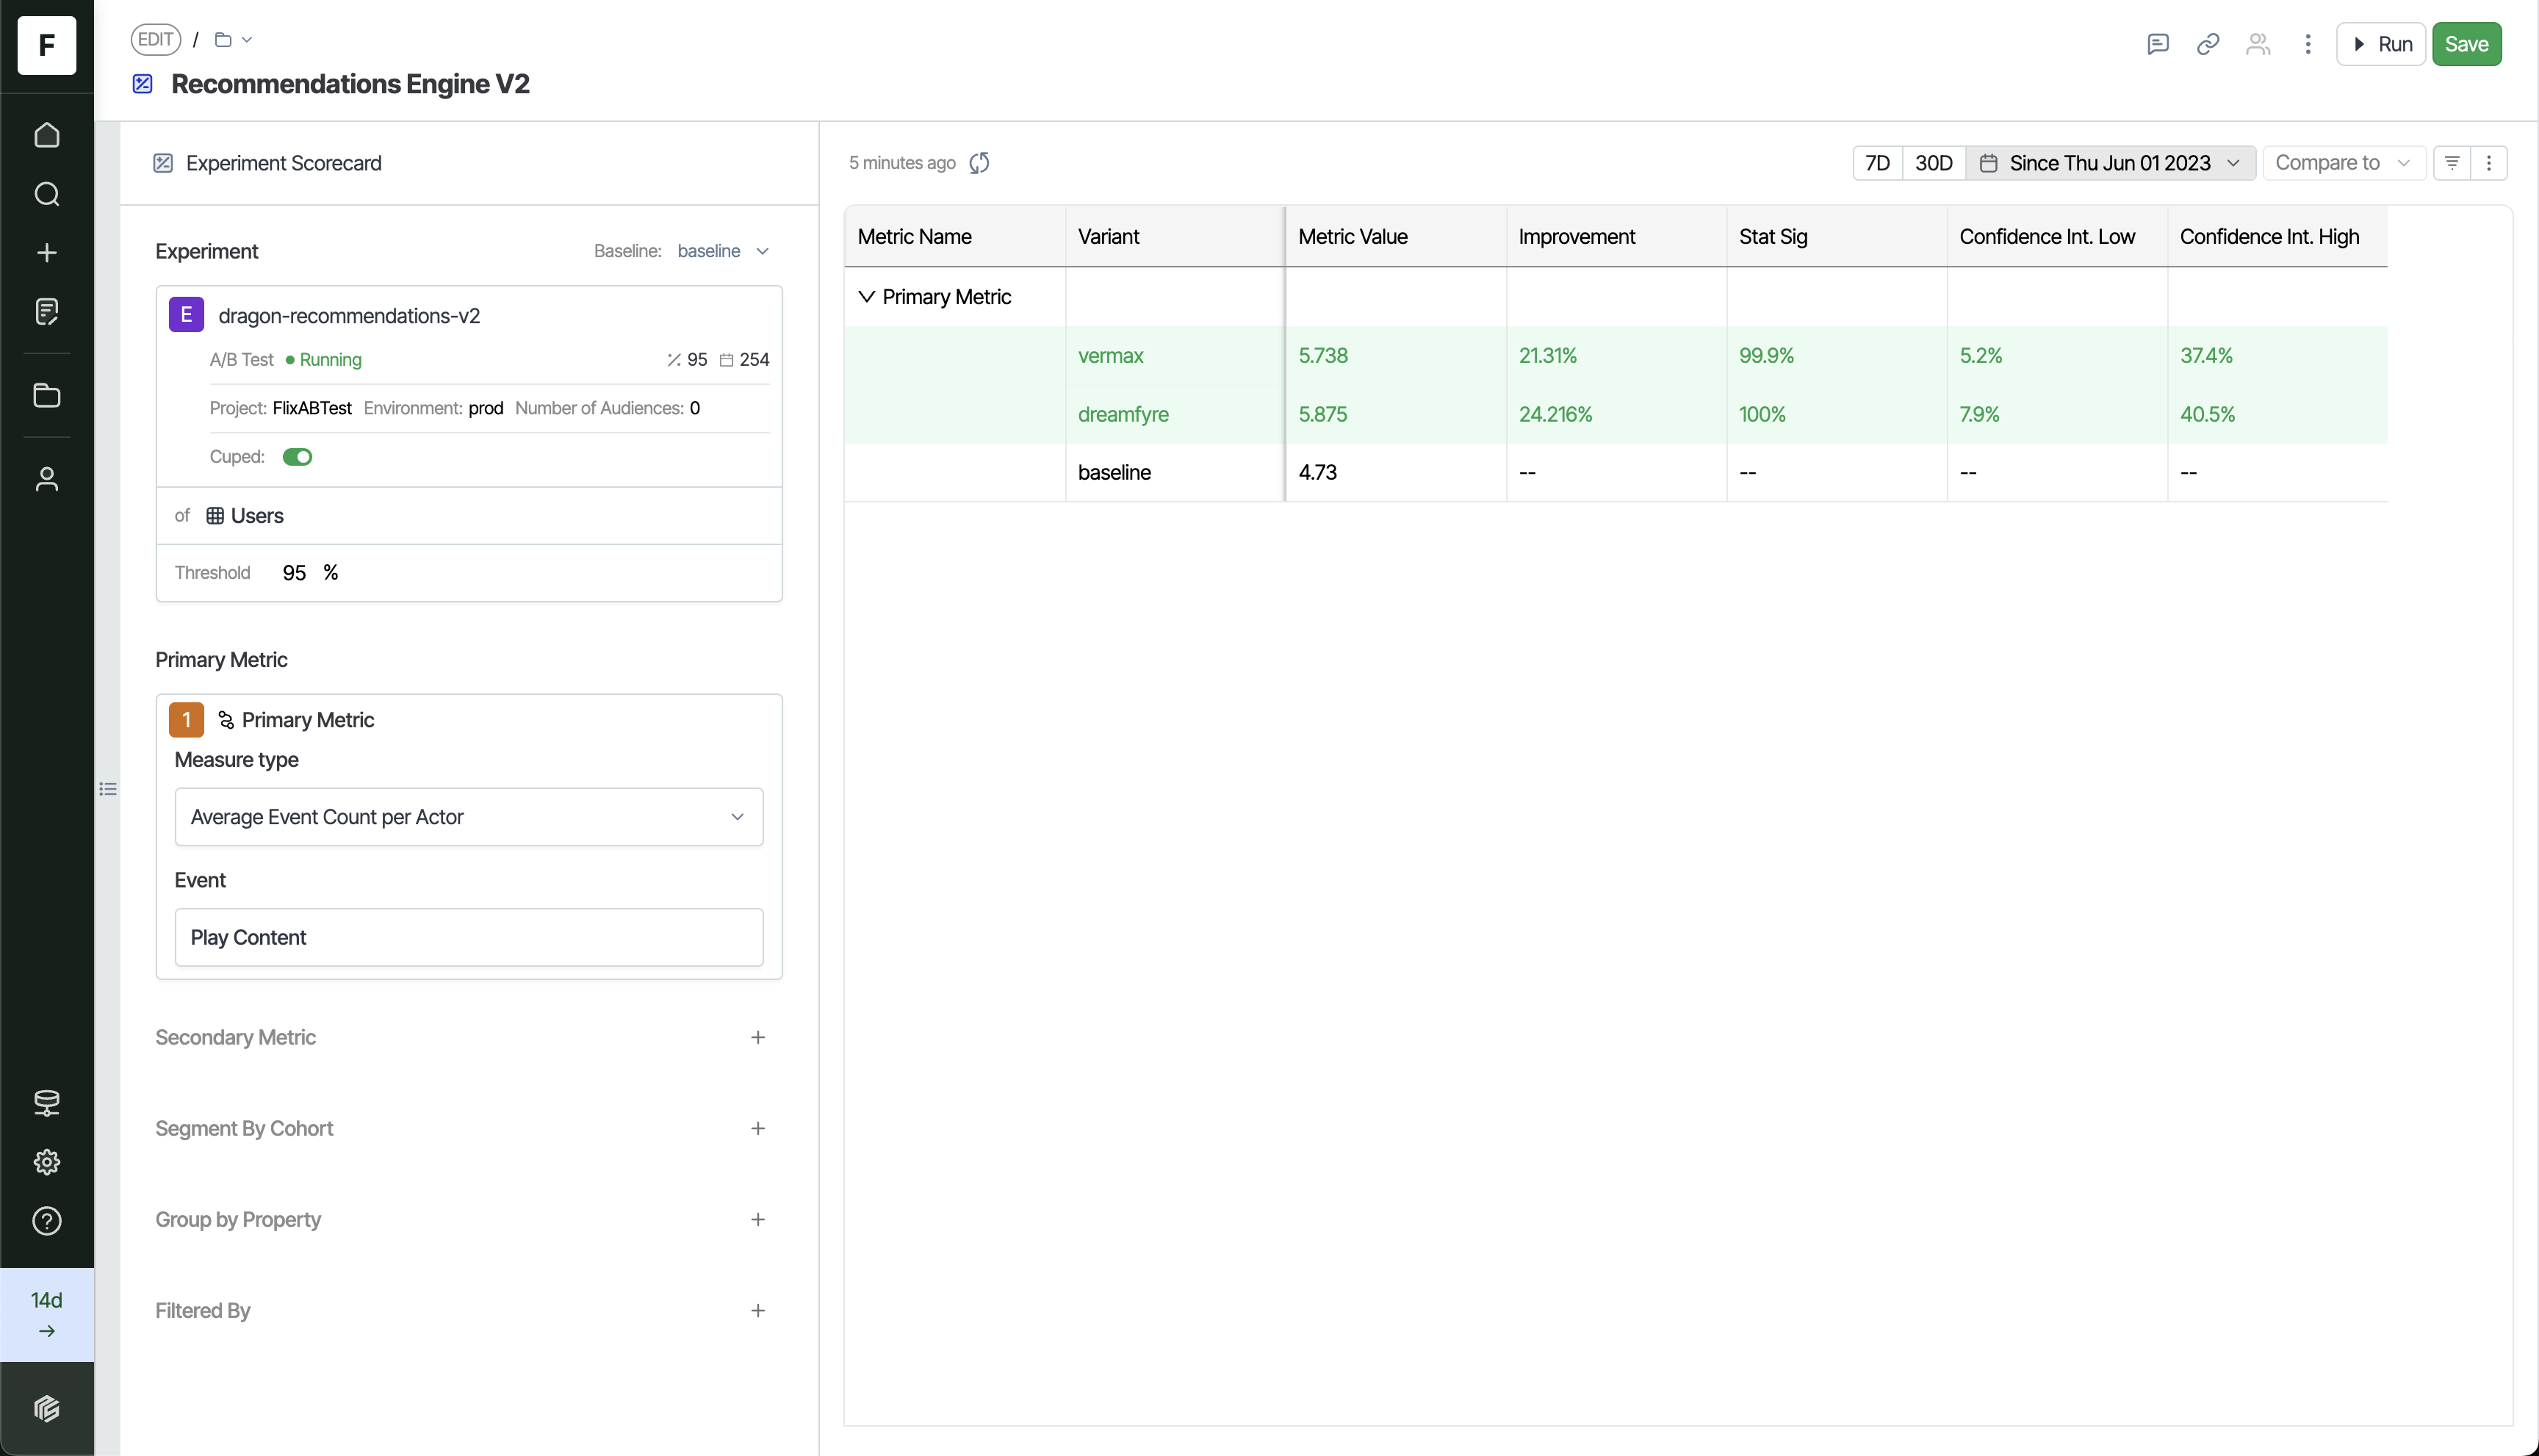2539x1456 pixels.
Task: Switch to the 30D time range
Action: click(x=1933, y=162)
